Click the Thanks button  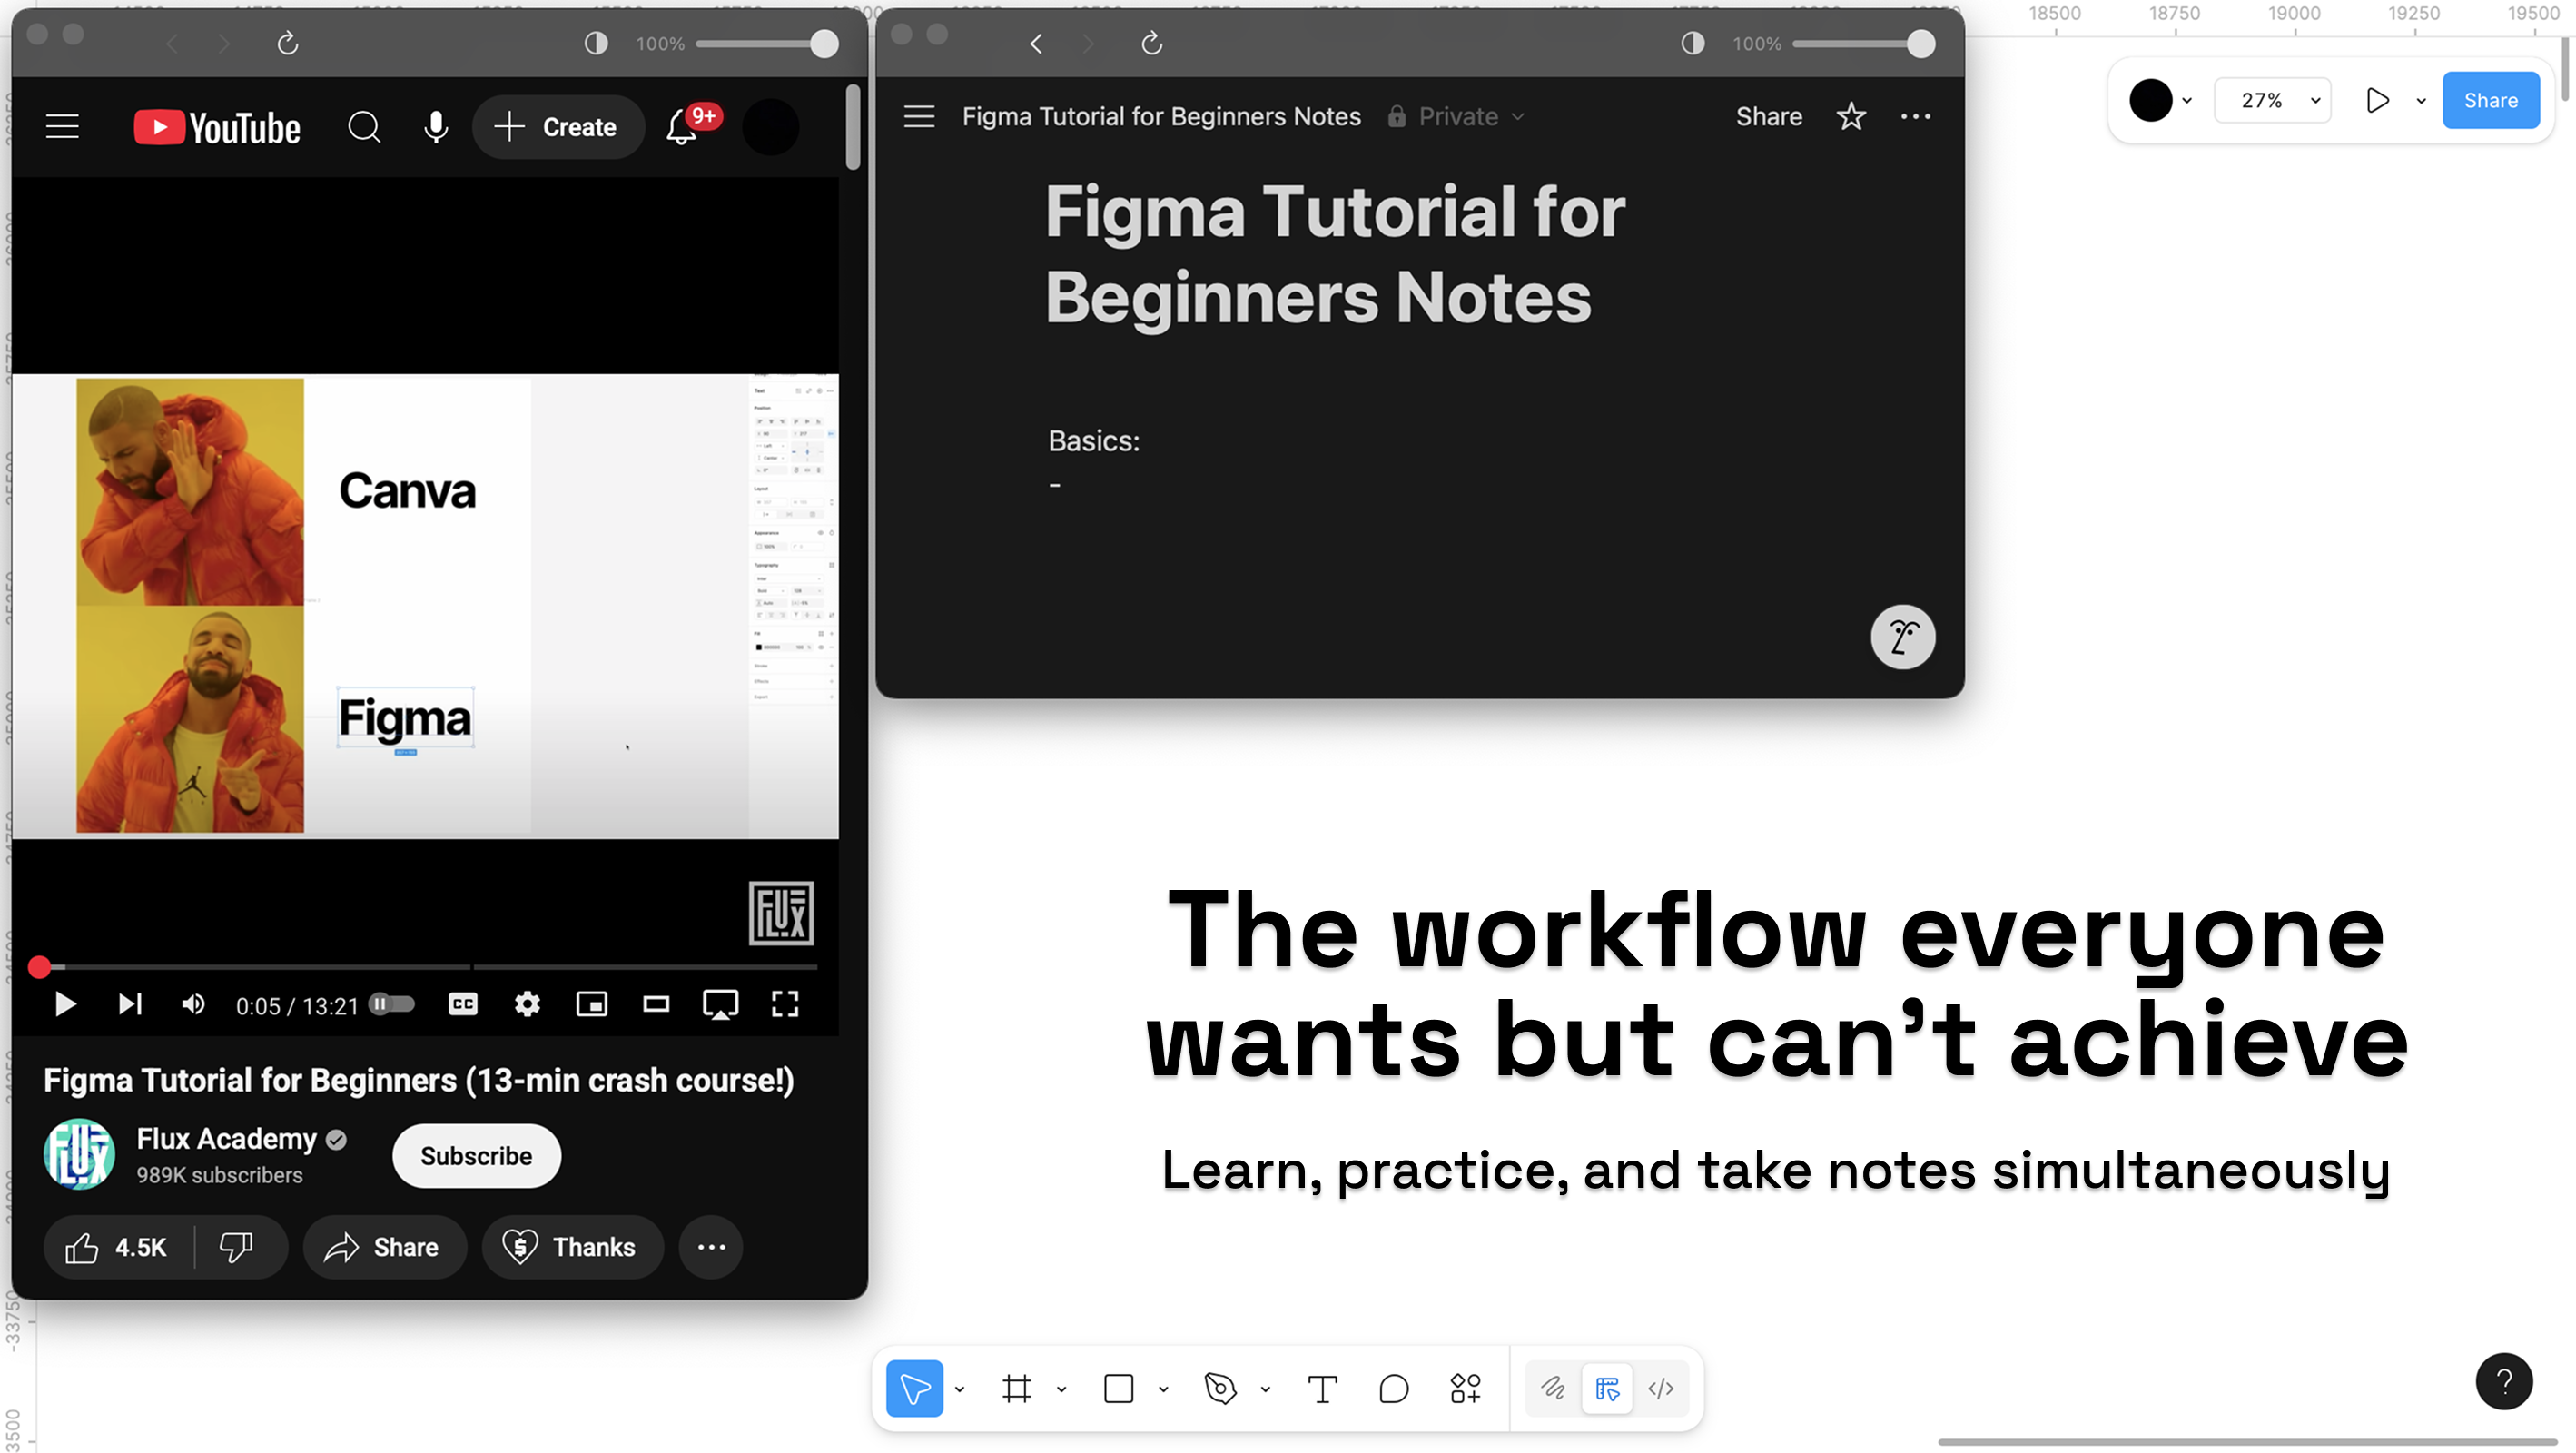572,1247
